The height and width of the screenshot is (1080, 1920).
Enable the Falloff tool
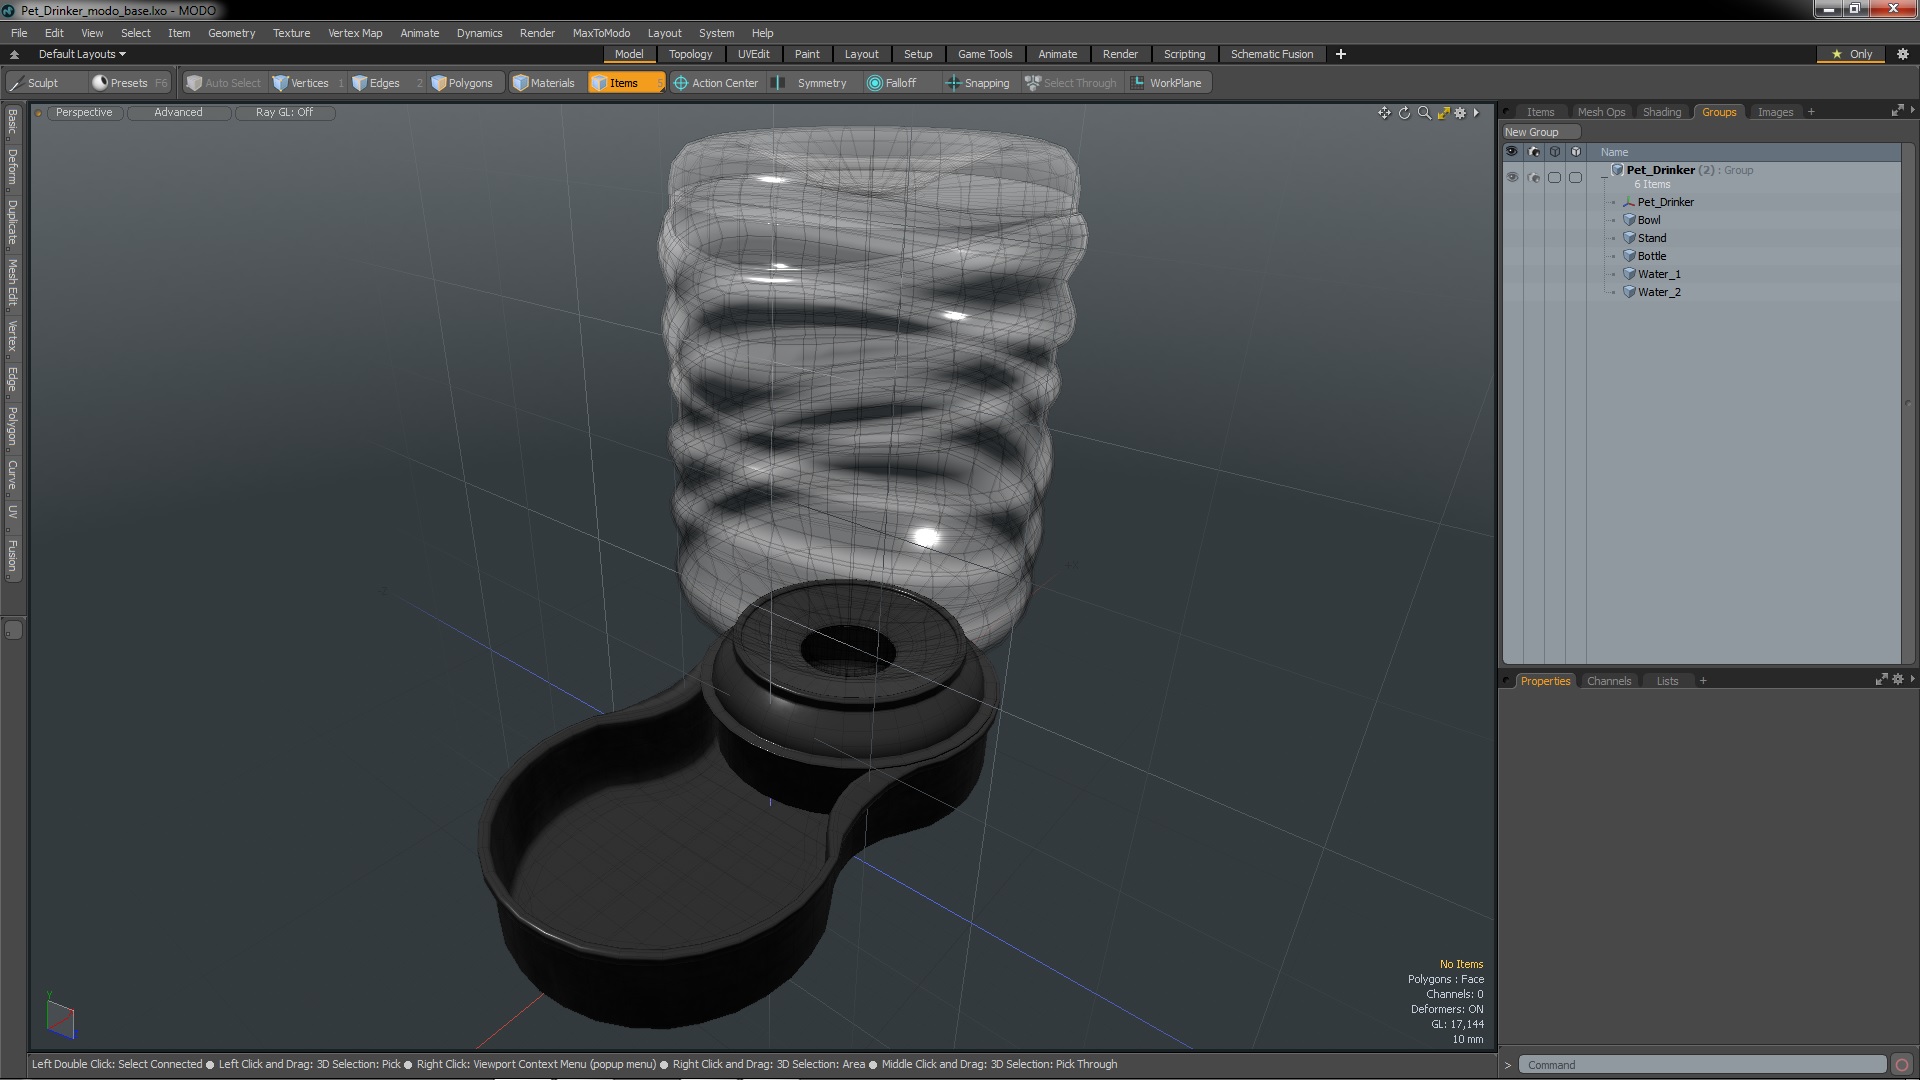(x=891, y=83)
